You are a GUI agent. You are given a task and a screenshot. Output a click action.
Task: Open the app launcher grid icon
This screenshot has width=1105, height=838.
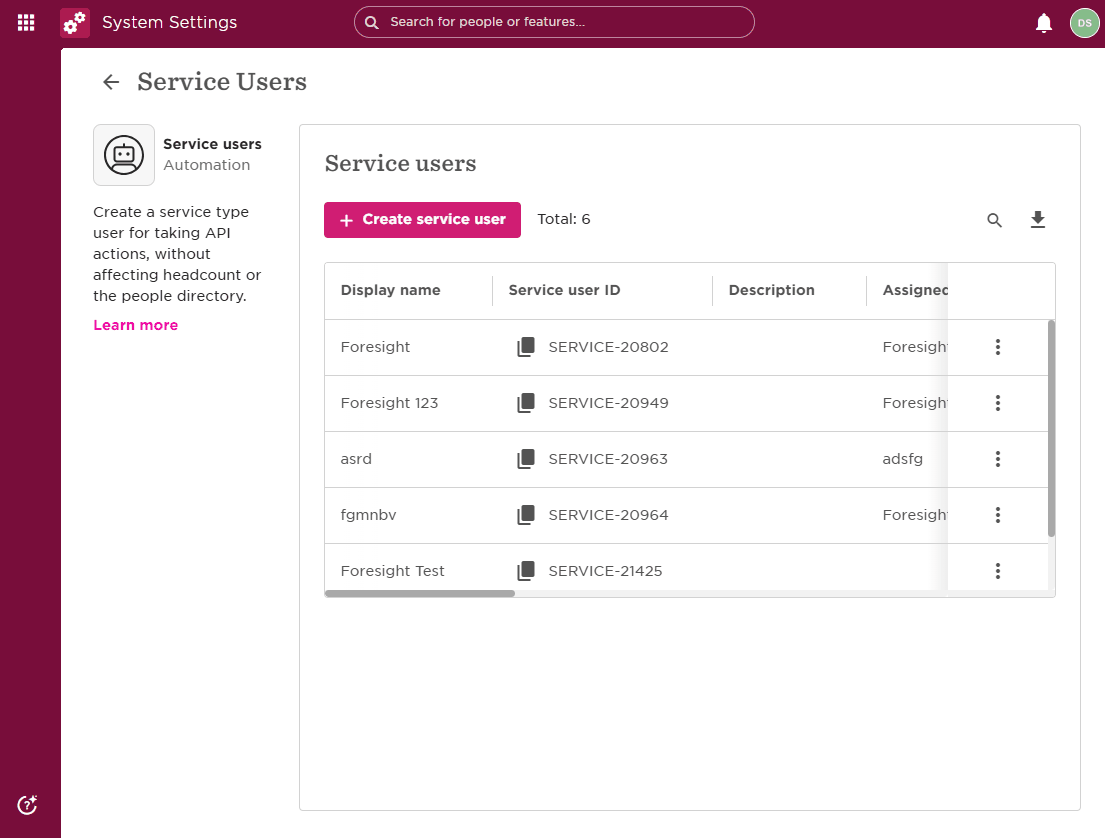pyautogui.click(x=26, y=23)
